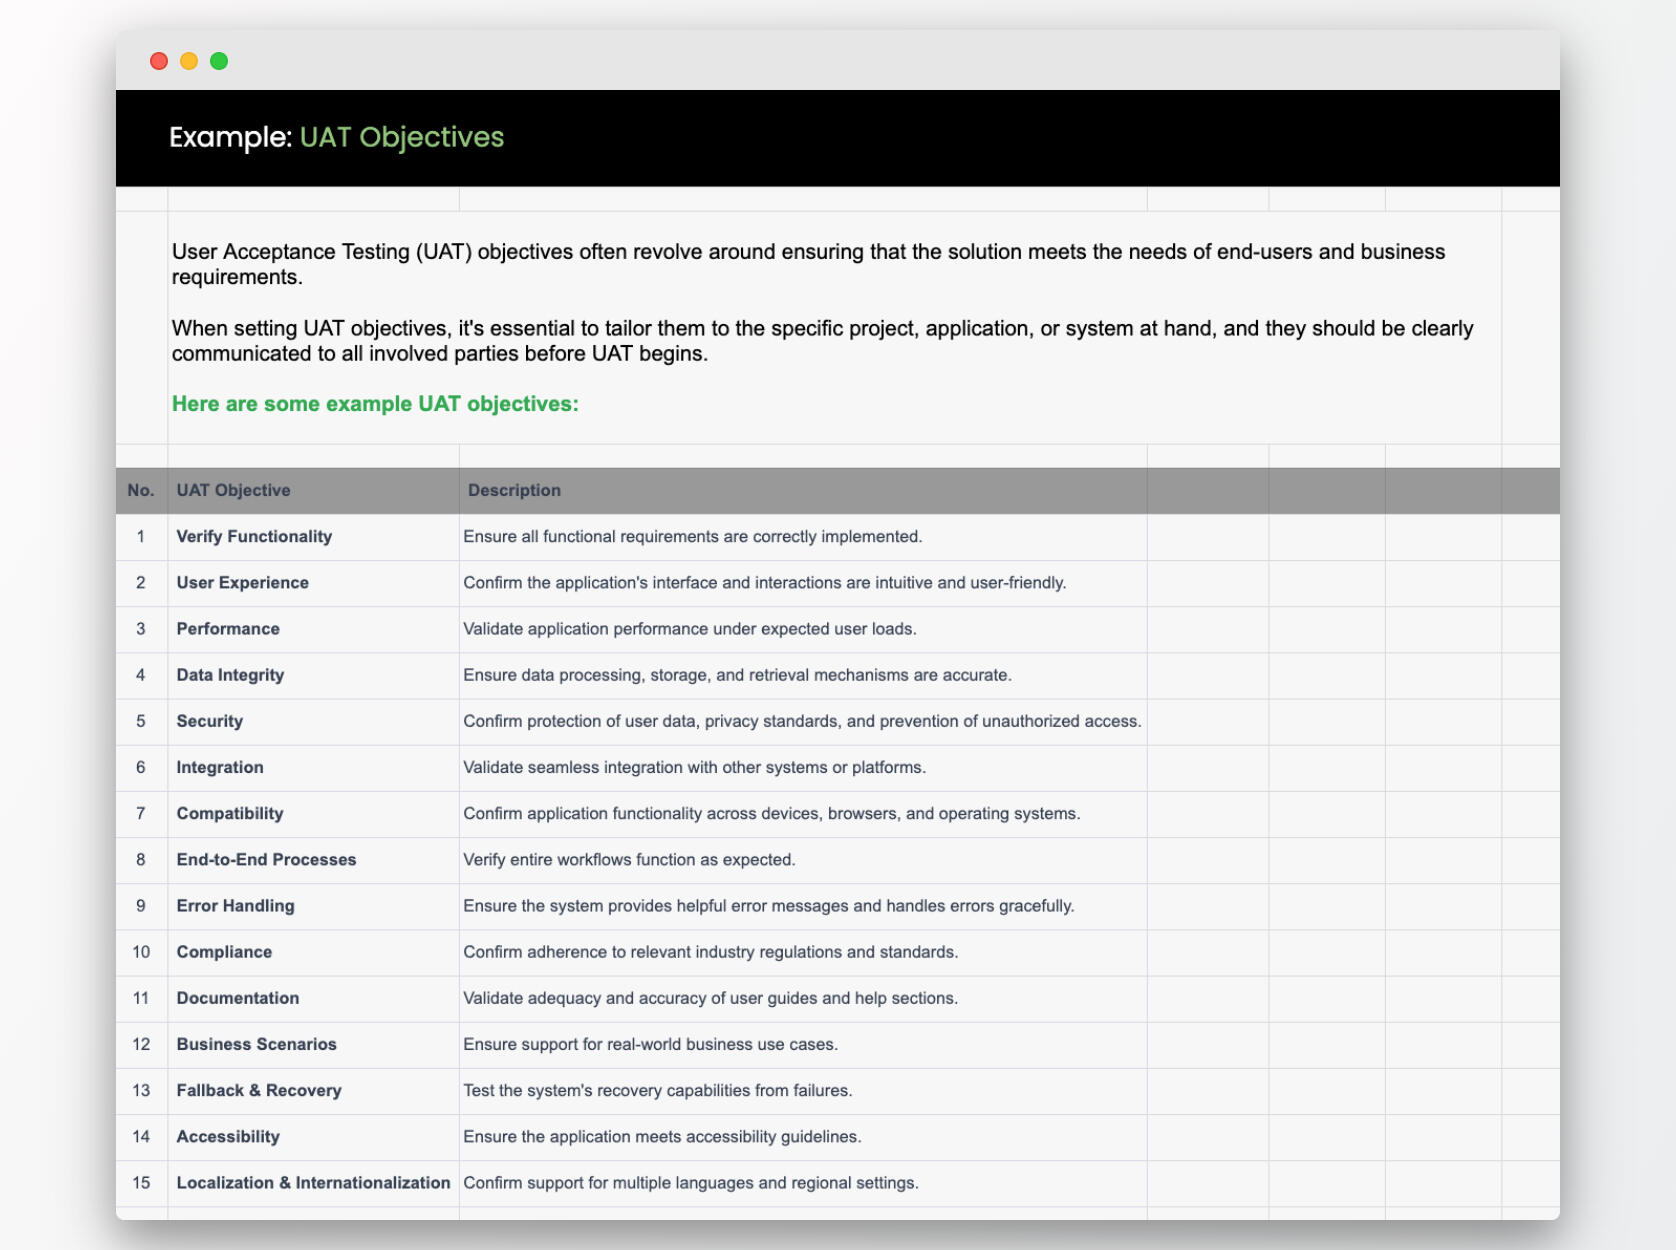Select the 'Compatibility' objective cell
1676x1250 pixels.
tap(230, 813)
